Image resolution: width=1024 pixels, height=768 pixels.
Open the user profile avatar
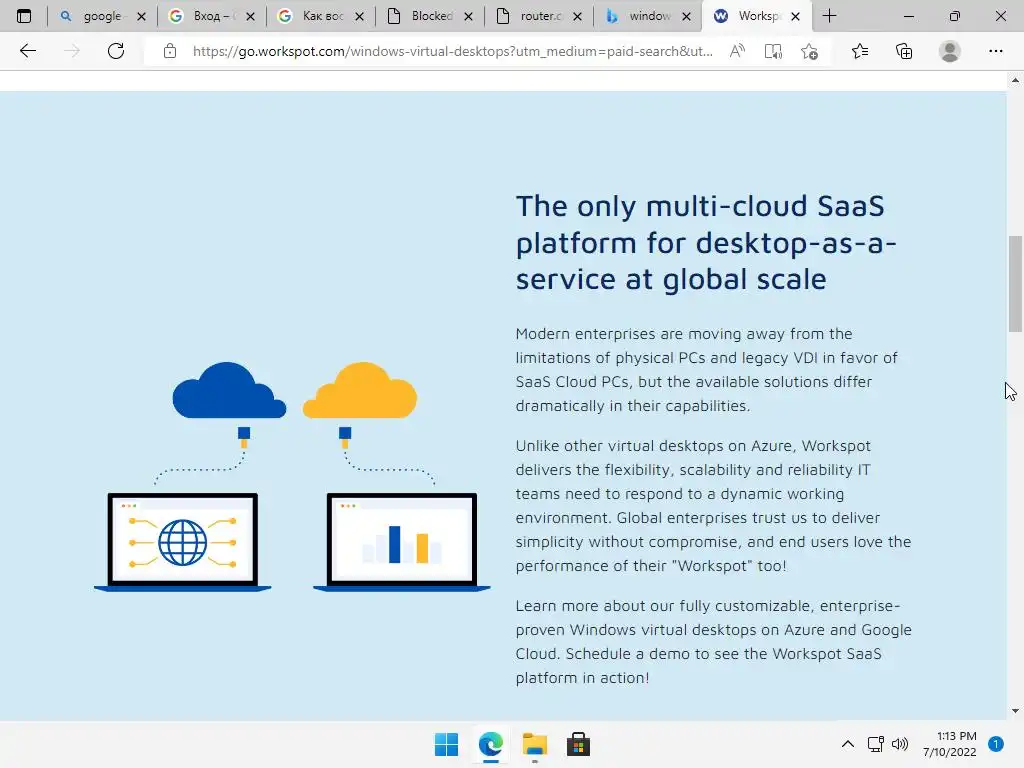[x=950, y=51]
